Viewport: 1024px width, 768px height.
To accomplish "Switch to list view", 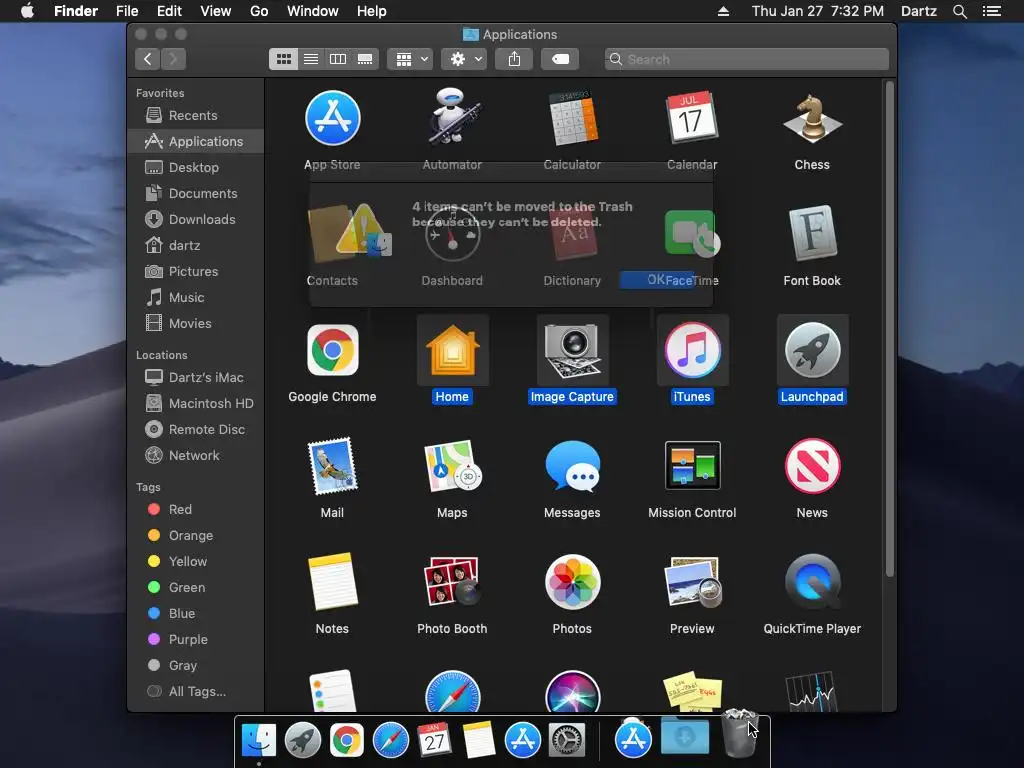I will pos(311,59).
